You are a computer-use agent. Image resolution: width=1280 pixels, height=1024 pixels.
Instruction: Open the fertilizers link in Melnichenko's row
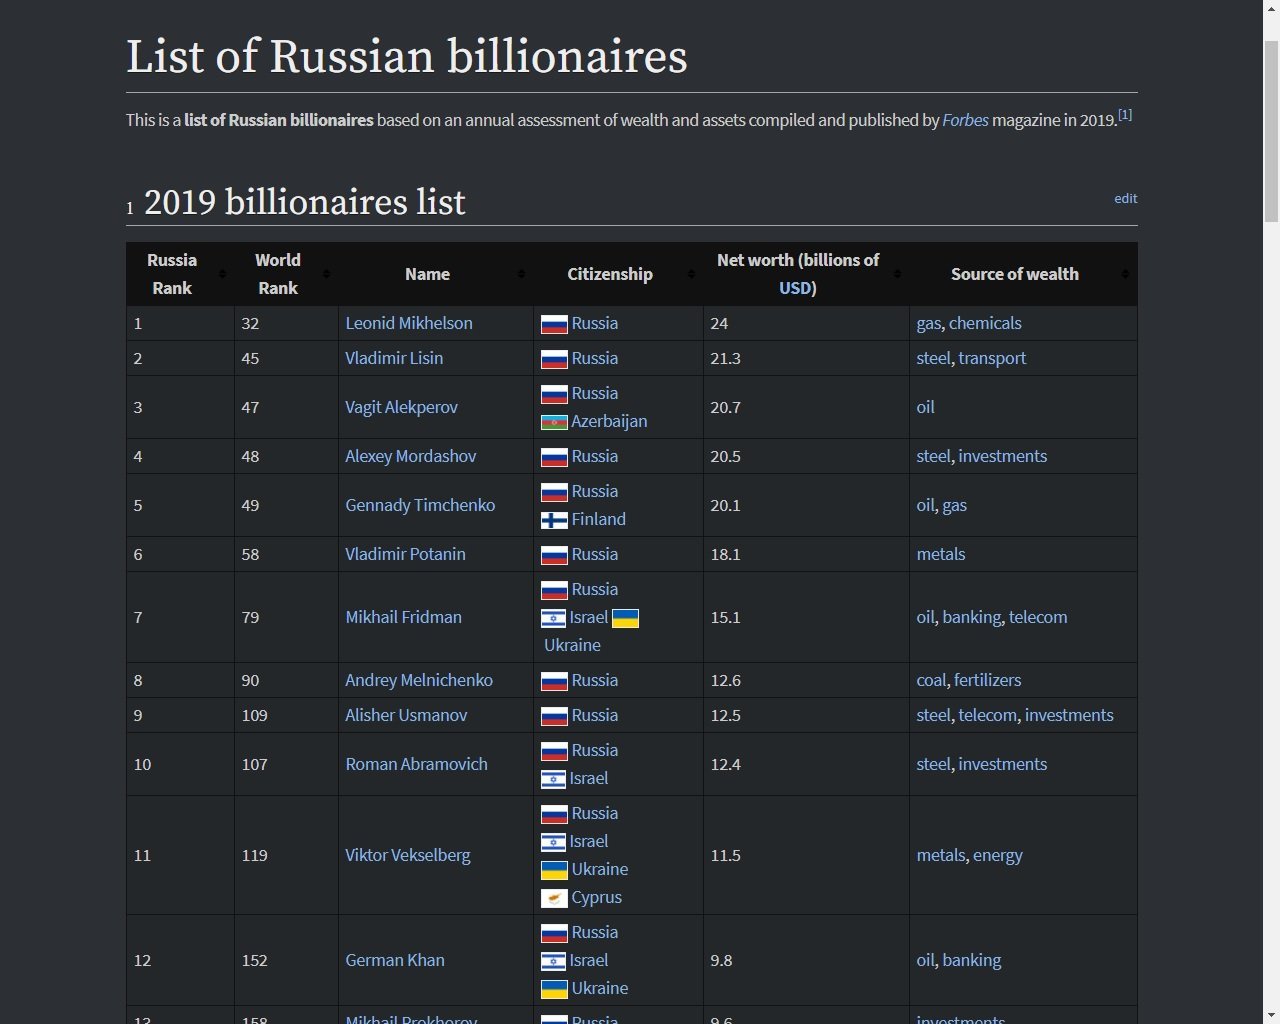pos(987,680)
